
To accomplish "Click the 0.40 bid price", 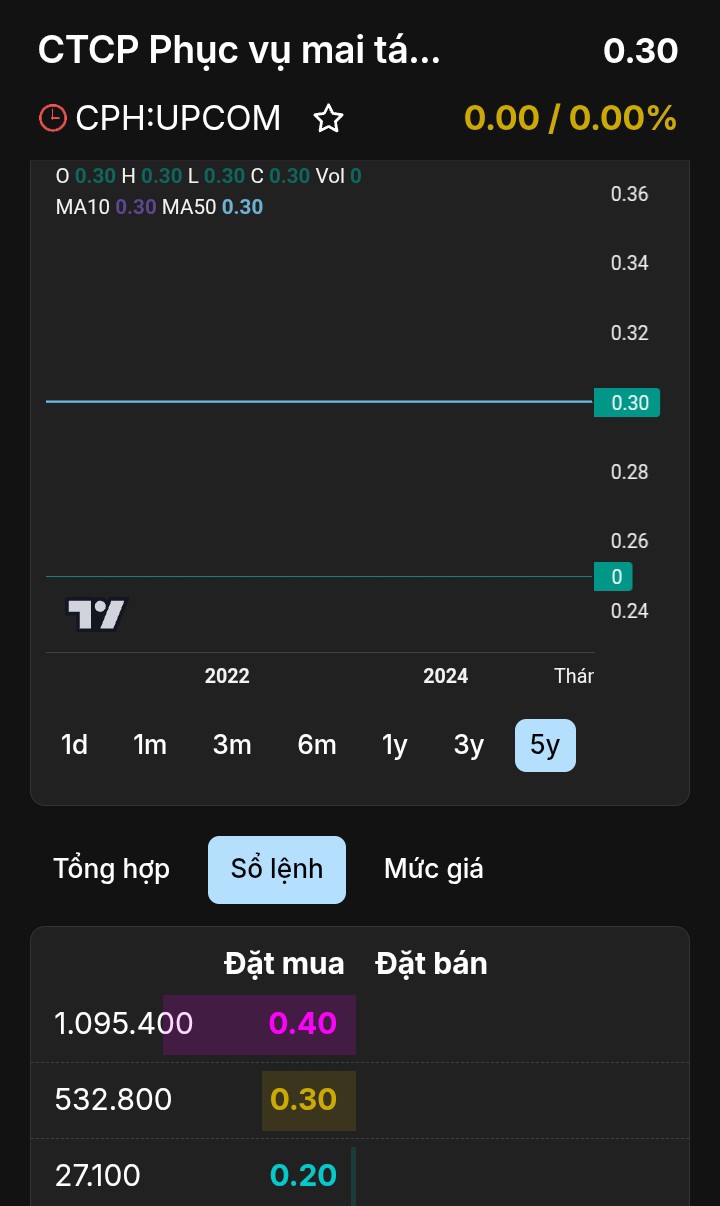I will (x=303, y=1023).
